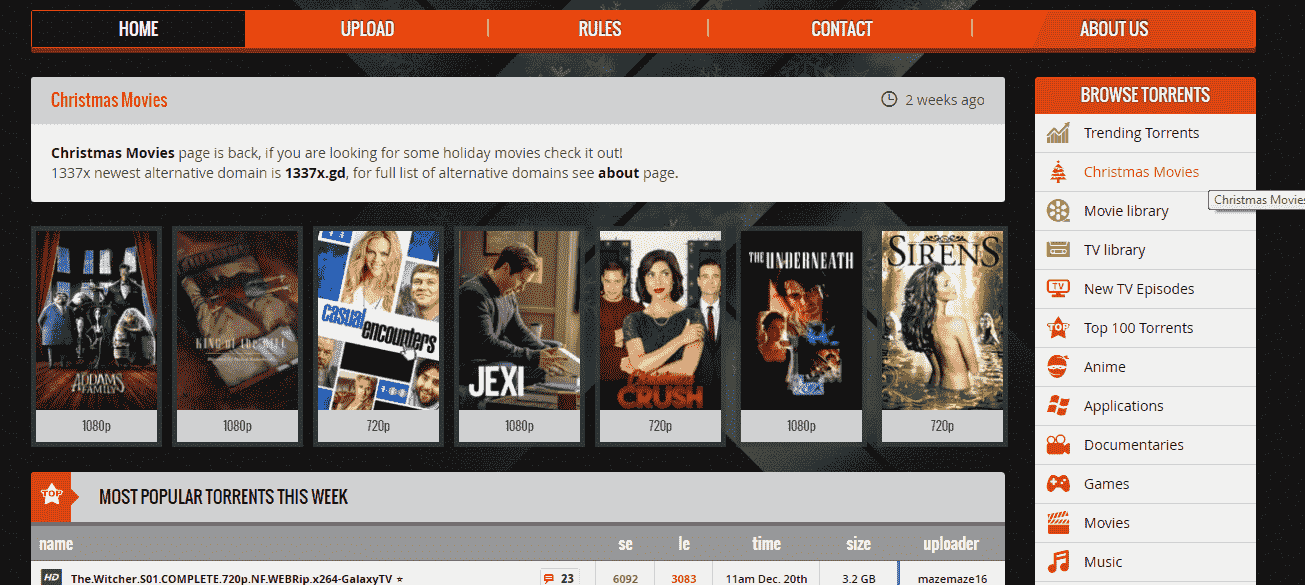Open the HOME tab
Image resolution: width=1305 pixels, height=585 pixels.
(138, 29)
